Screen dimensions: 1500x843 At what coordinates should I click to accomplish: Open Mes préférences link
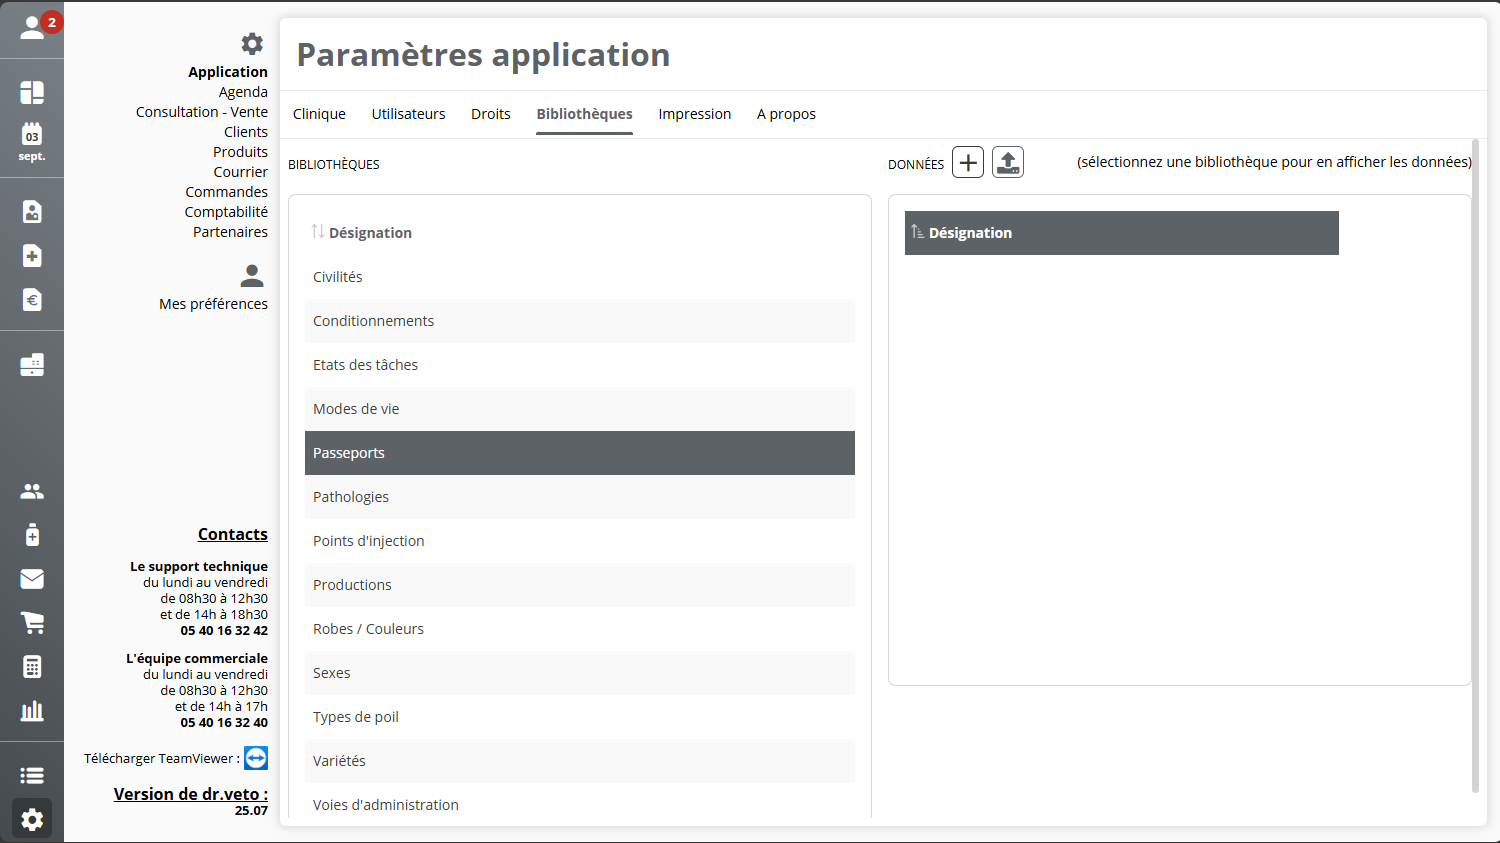[x=213, y=304]
